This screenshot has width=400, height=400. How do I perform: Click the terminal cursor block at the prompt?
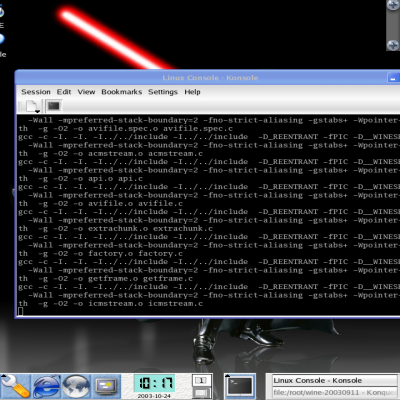(x=21, y=311)
